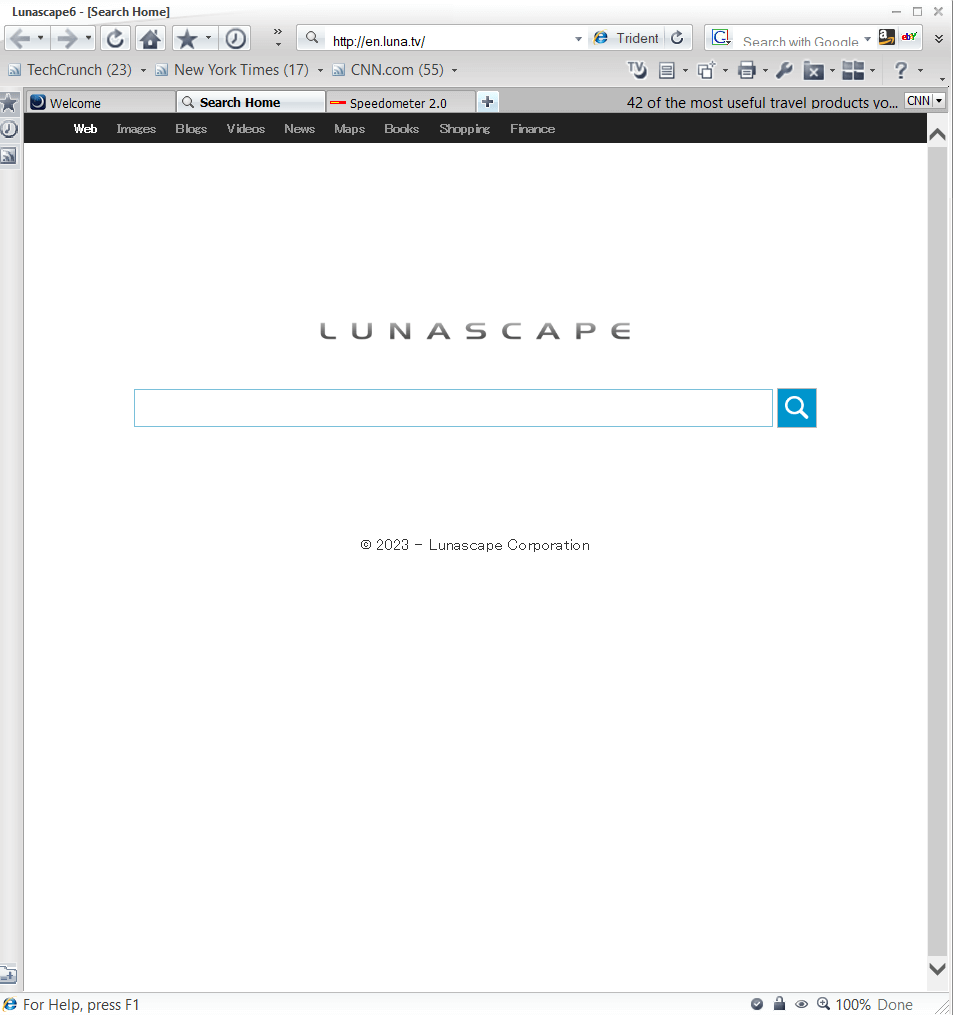This screenshot has width=953, height=1015.
Task: Click the security checkmark status icon
Action: [x=757, y=1004]
